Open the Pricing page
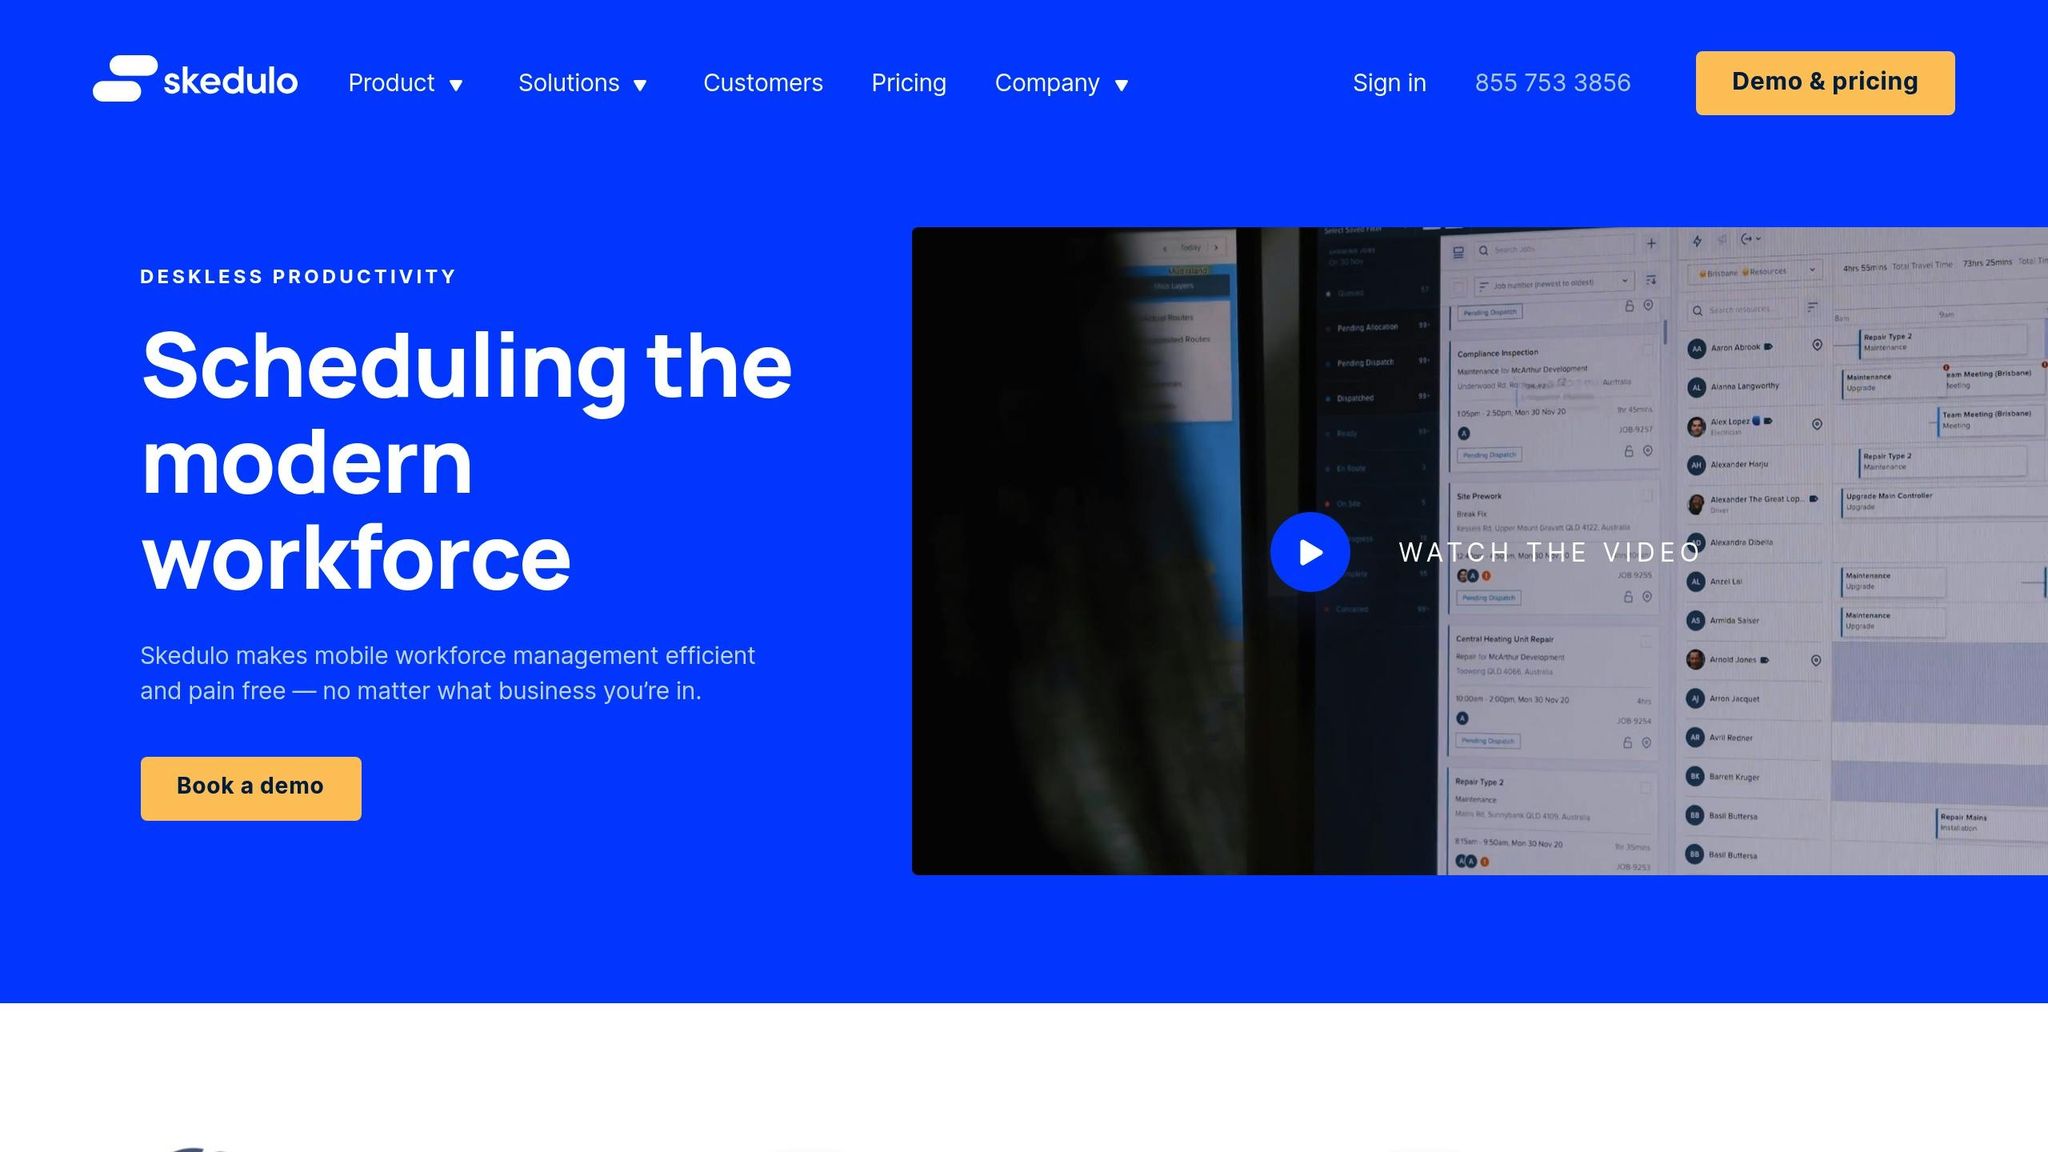Image resolution: width=2048 pixels, height=1152 pixels. click(x=909, y=83)
